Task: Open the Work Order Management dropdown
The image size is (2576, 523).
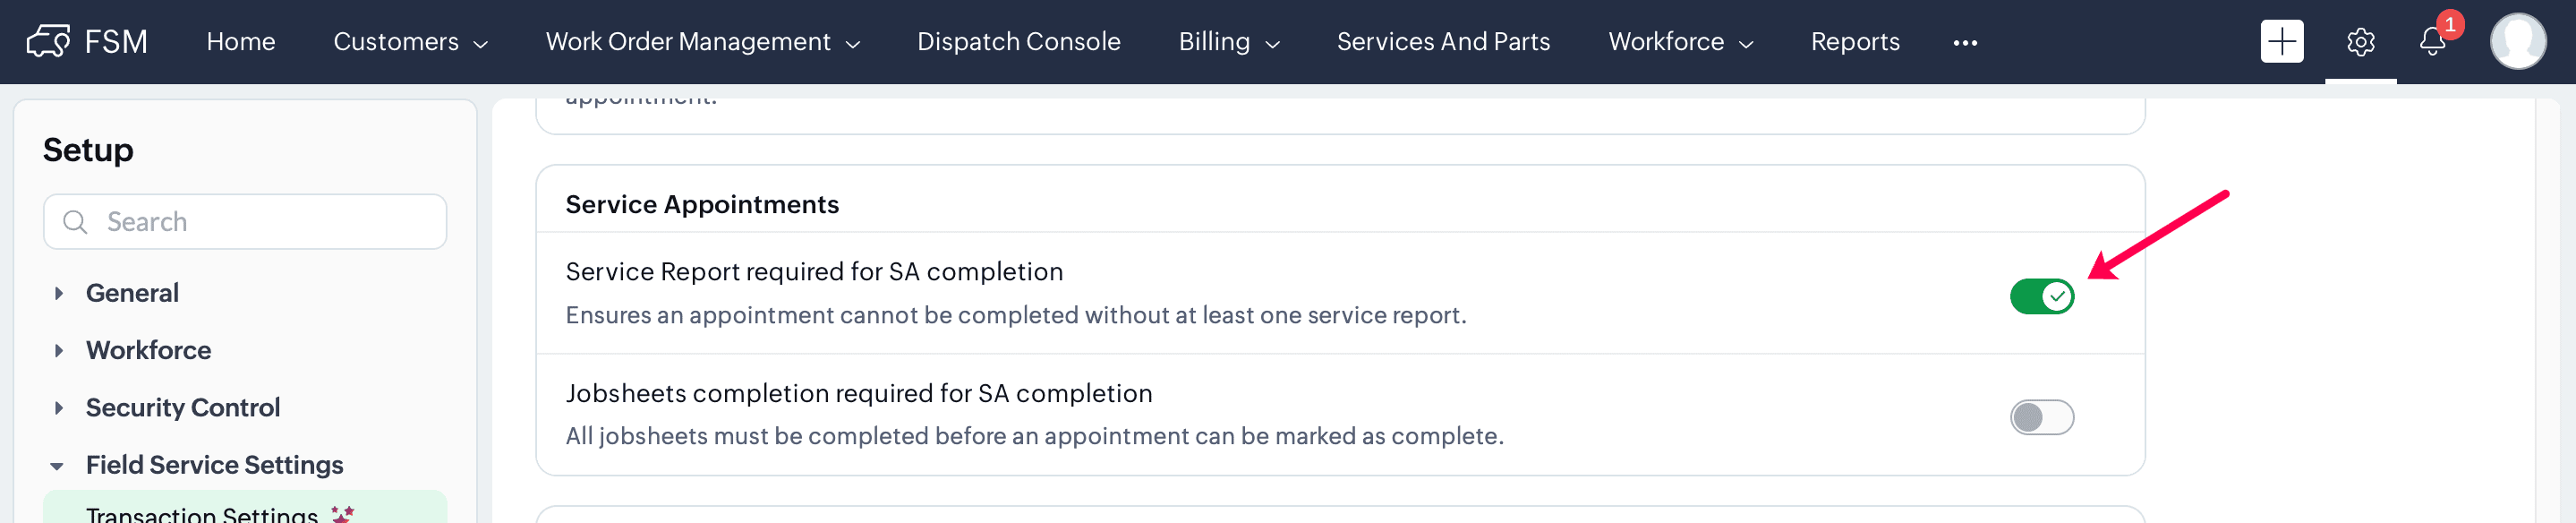Action: (702, 42)
